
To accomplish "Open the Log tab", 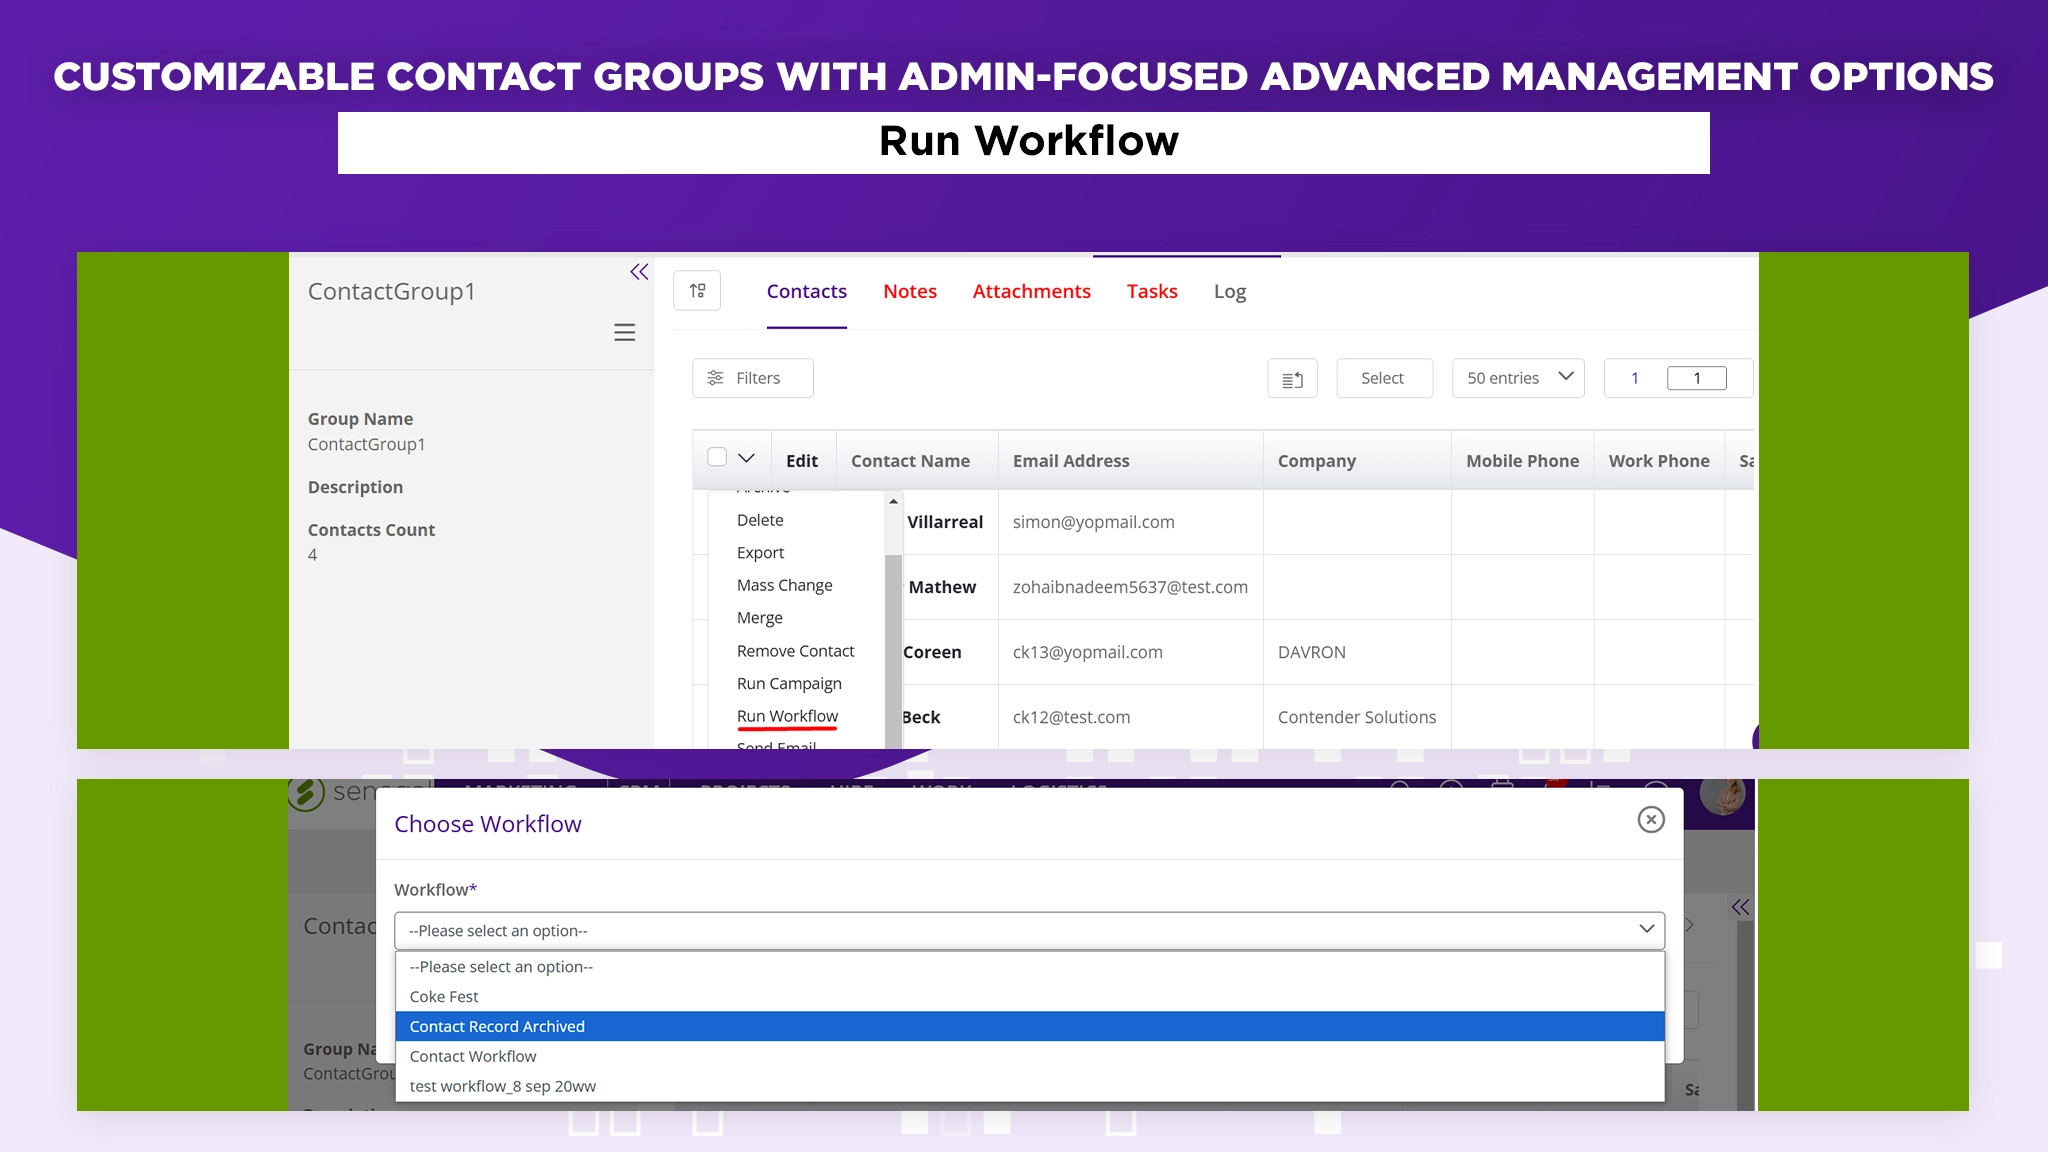I will 1229,291.
